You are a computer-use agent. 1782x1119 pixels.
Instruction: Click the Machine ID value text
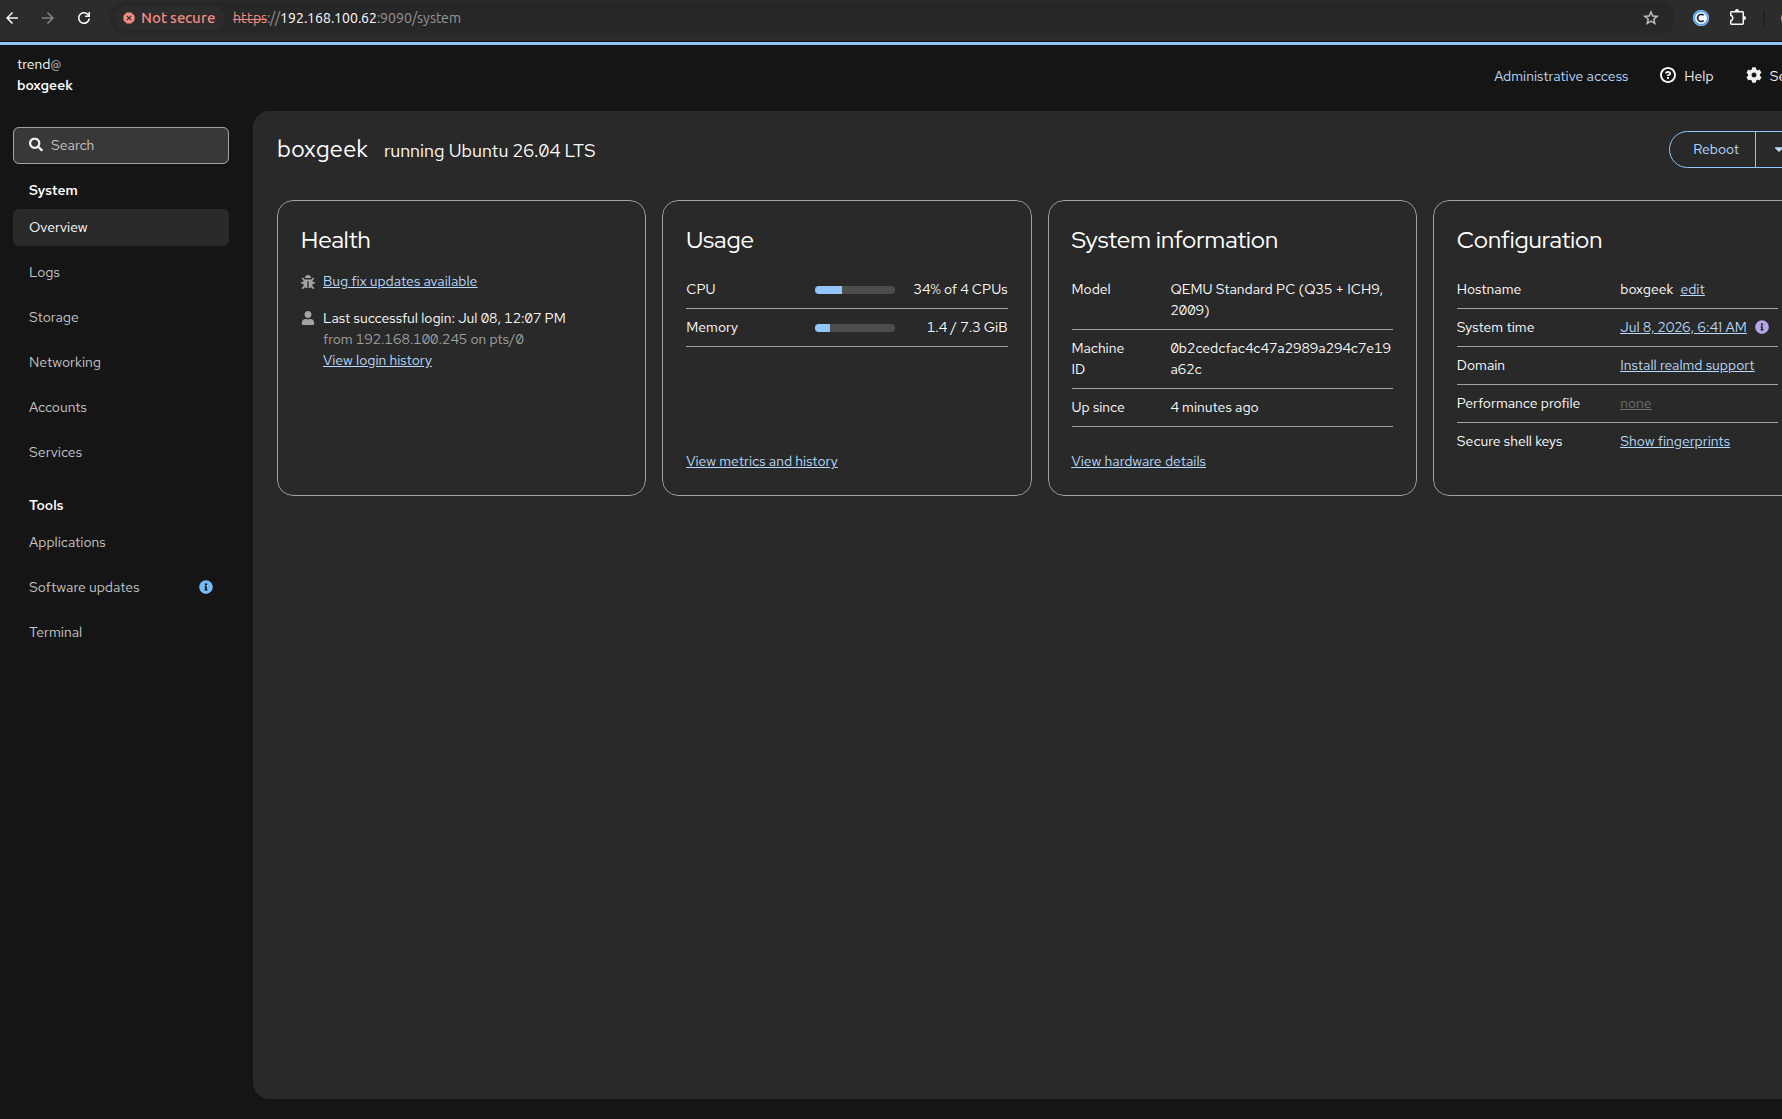[x=1280, y=358]
